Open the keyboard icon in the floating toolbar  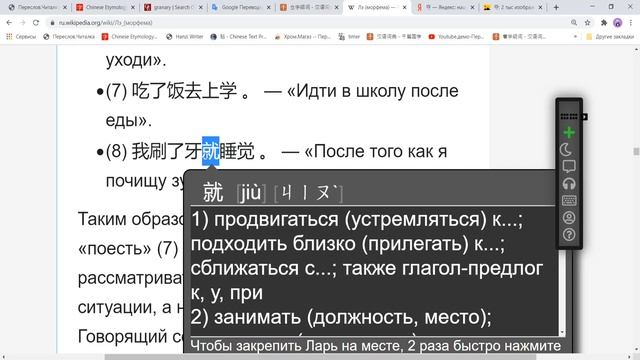tap(569, 200)
